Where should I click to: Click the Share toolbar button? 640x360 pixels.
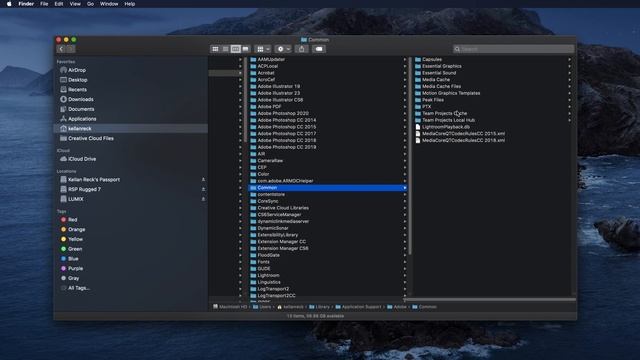(302, 49)
